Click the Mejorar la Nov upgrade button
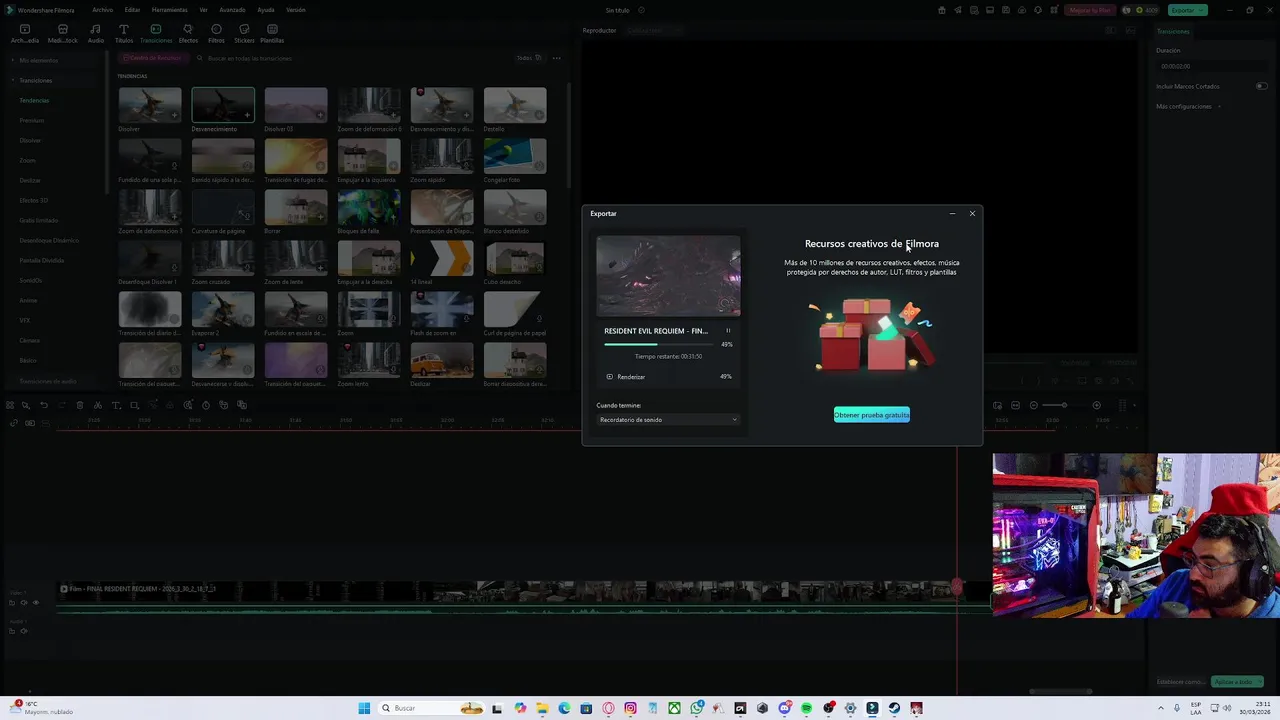Screen dimensions: 1280x720 click(x=1090, y=10)
